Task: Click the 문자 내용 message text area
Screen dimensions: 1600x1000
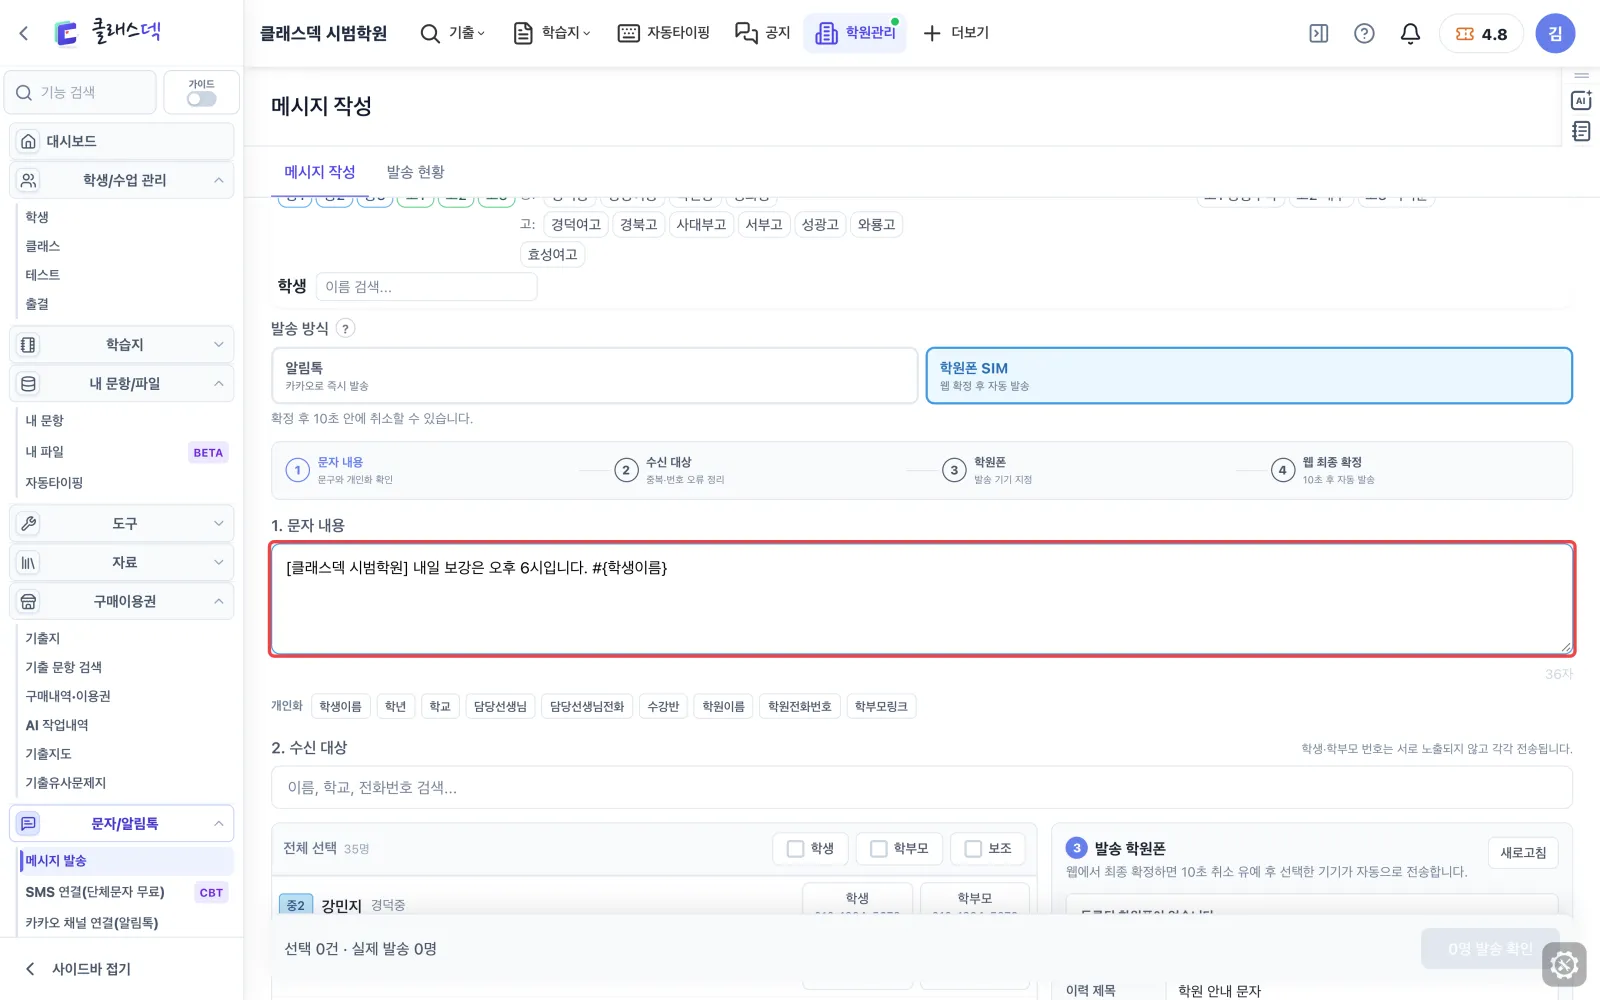Action: (x=922, y=599)
